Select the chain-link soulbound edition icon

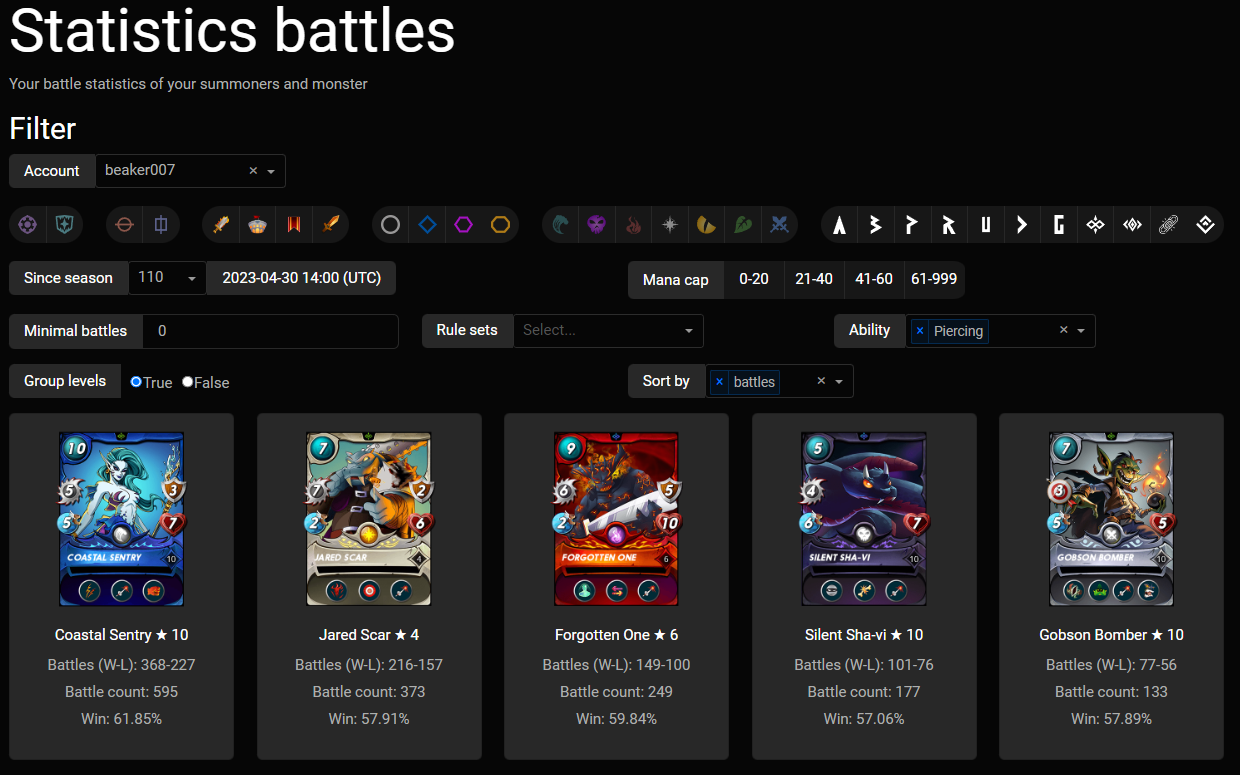[x=1168, y=225]
